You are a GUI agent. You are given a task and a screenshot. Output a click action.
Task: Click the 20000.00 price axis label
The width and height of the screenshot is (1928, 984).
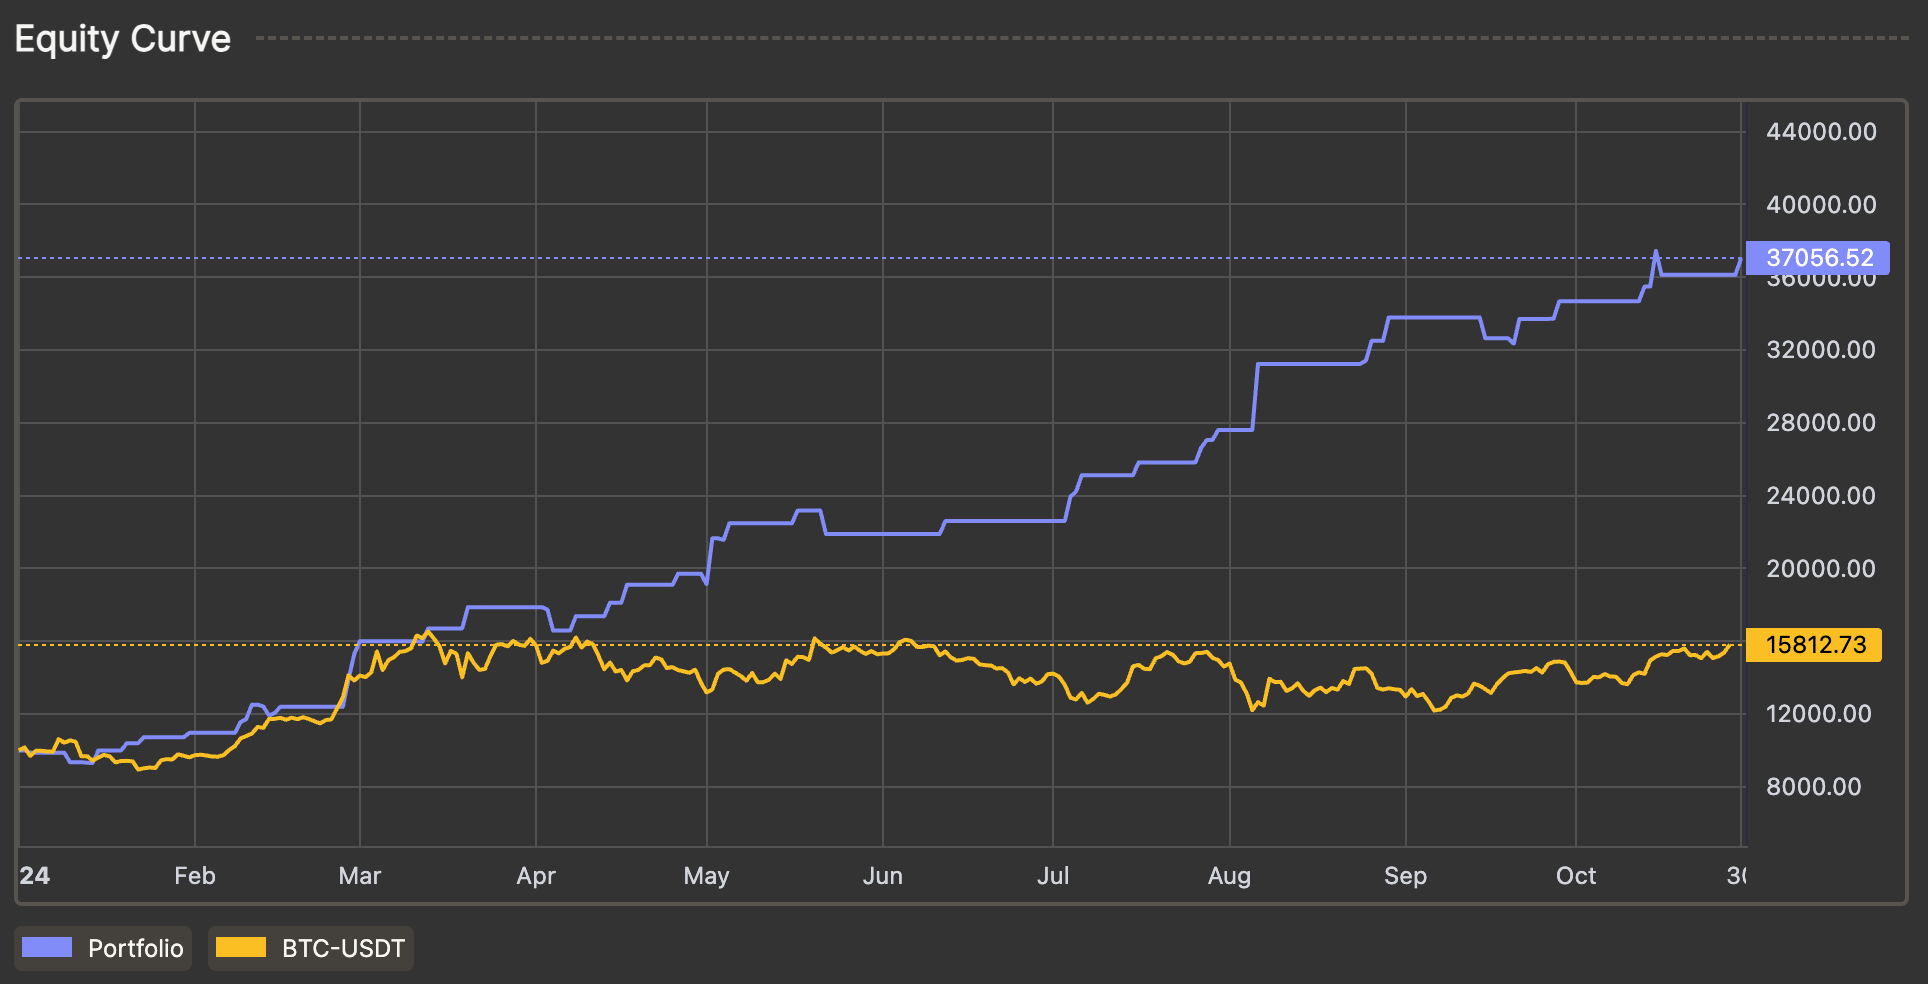tap(1821, 569)
